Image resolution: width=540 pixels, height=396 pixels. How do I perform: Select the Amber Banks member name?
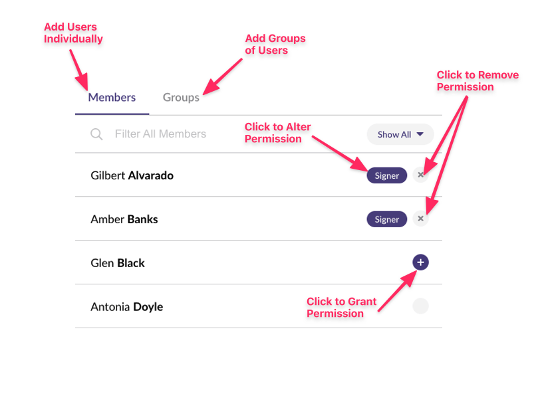pos(124,219)
